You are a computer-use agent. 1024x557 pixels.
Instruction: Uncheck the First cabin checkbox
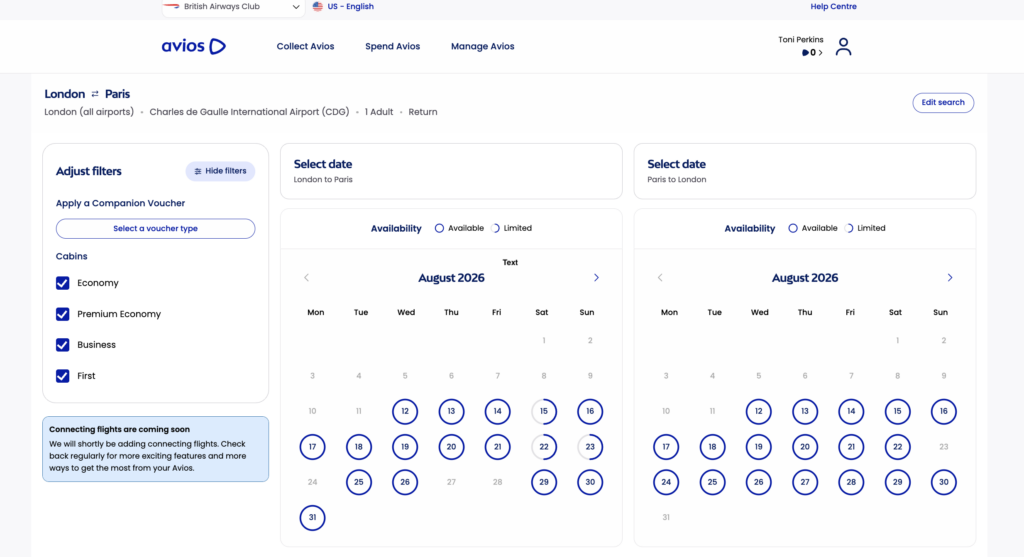pos(63,376)
